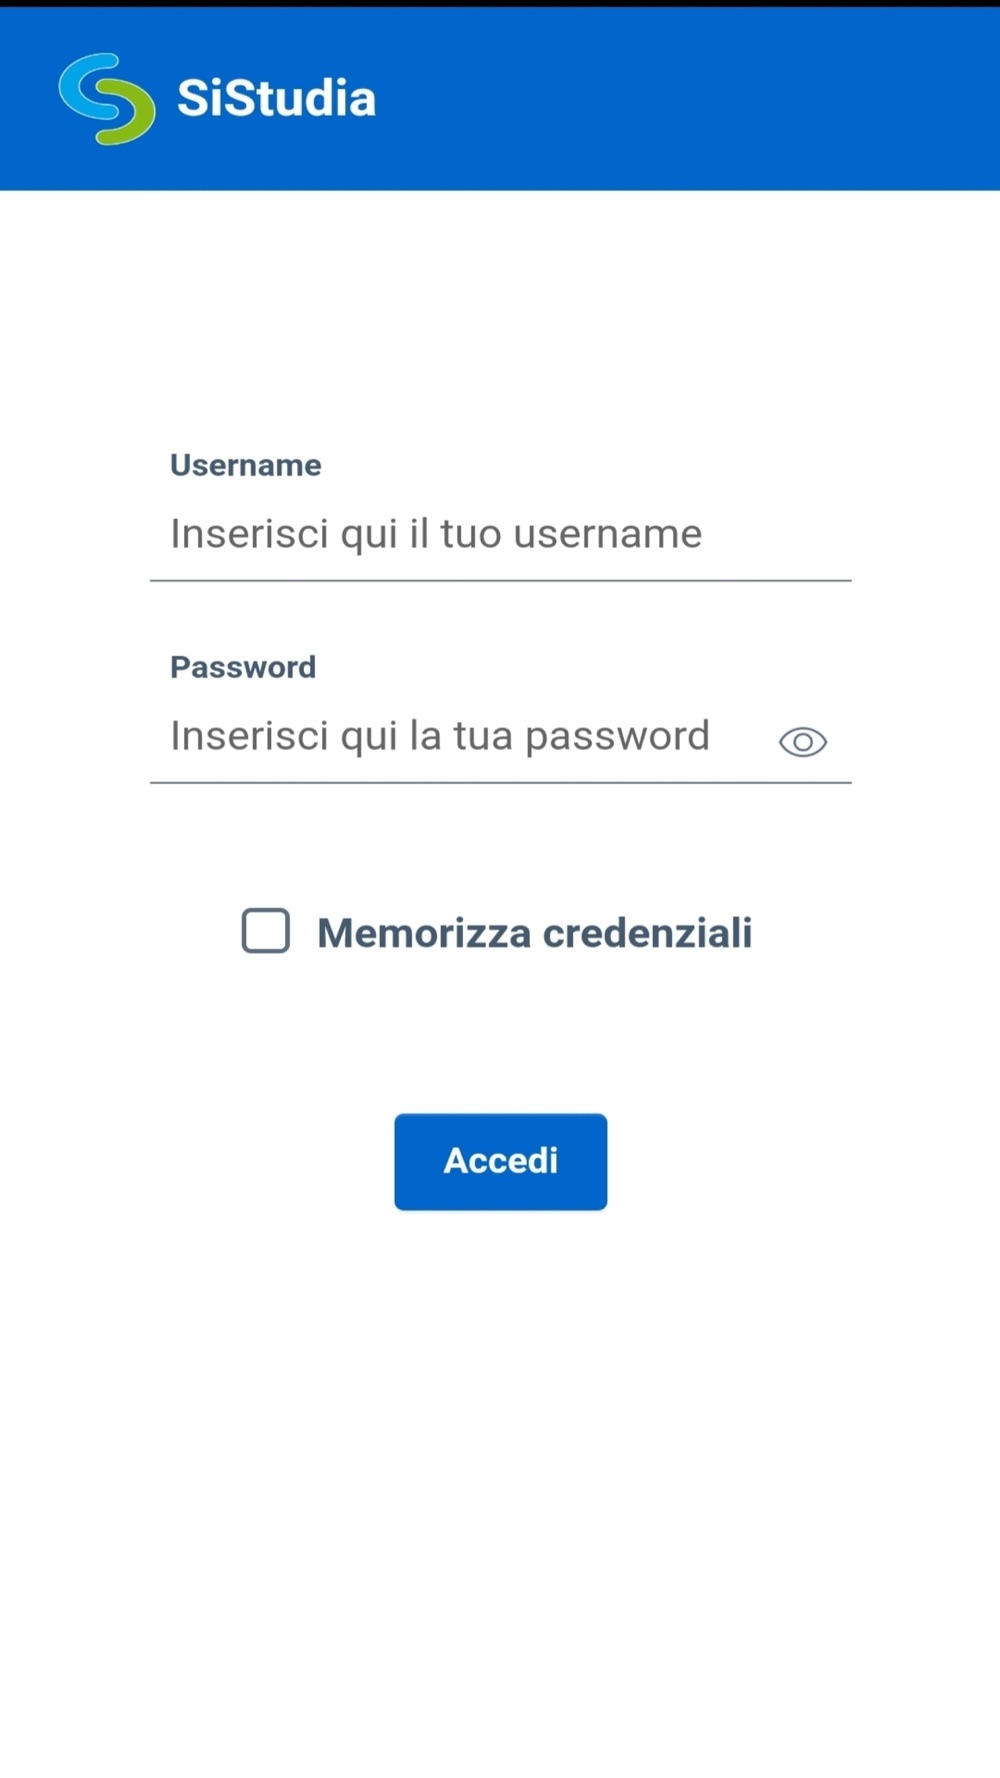Viewport: 1000px width, 1778px height.
Task: Click the SiStudia swirl logo icon
Action: pos(107,99)
